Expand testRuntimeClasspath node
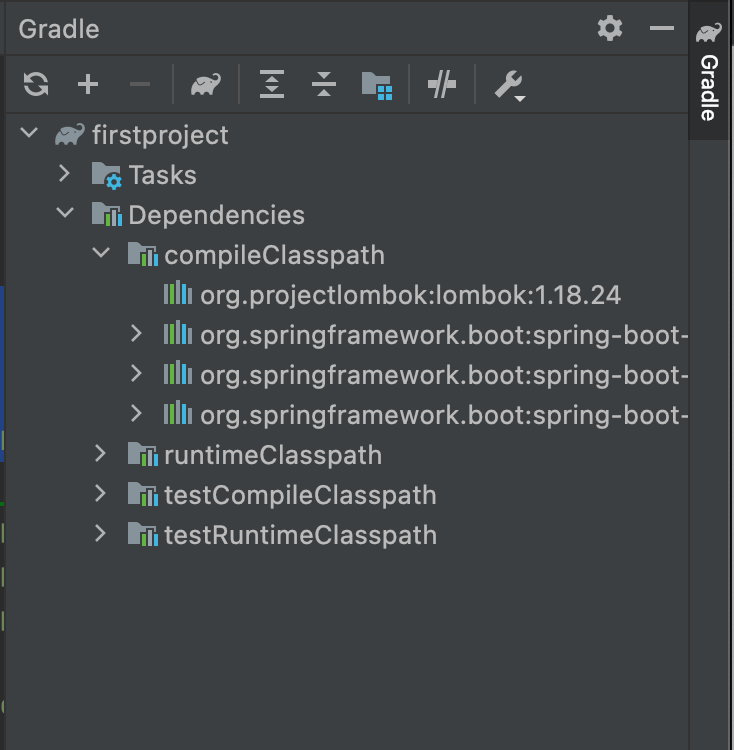The image size is (734, 750). point(100,533)
